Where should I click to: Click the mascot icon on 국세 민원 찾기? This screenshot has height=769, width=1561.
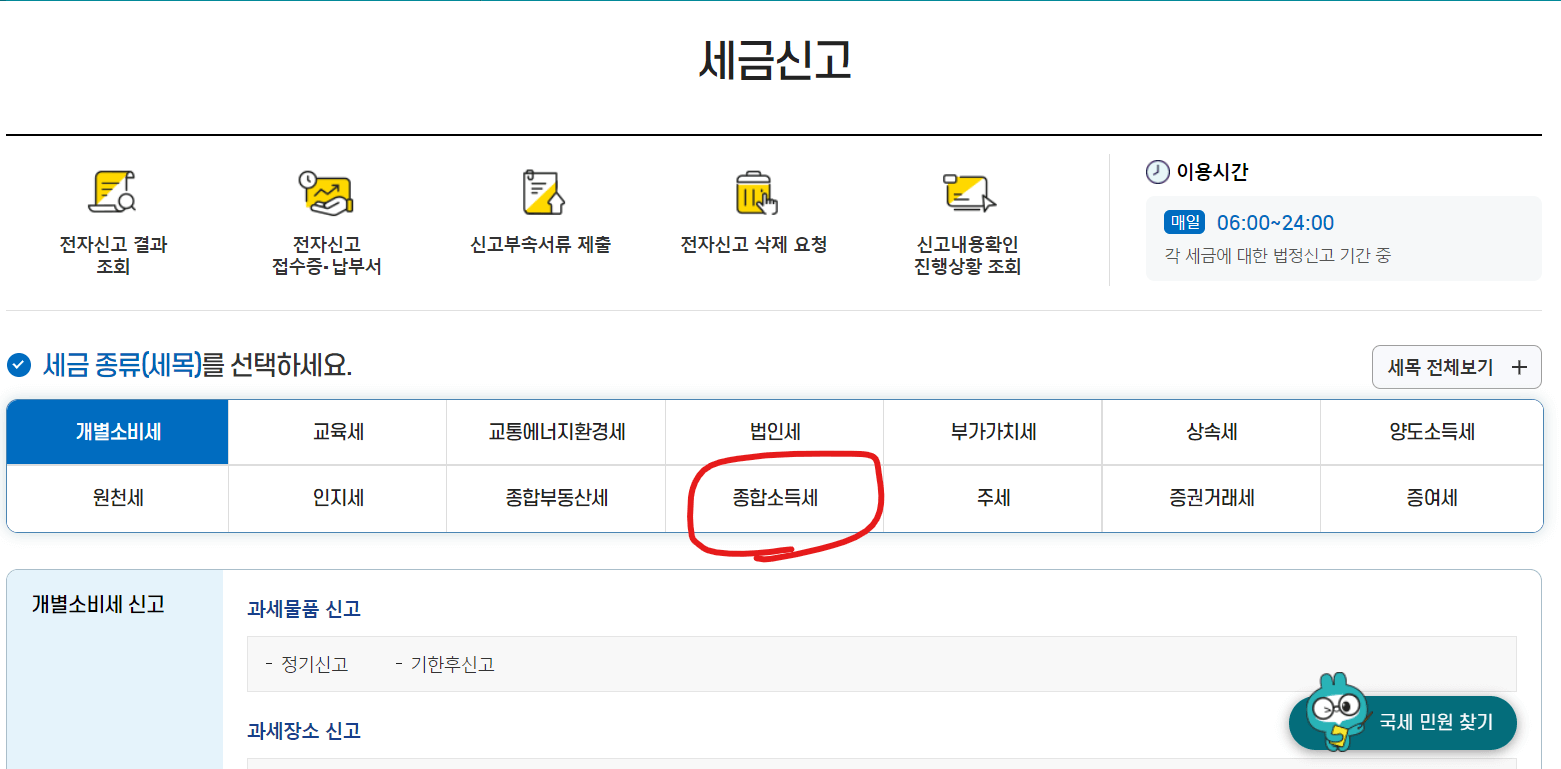click(1338, 712)
